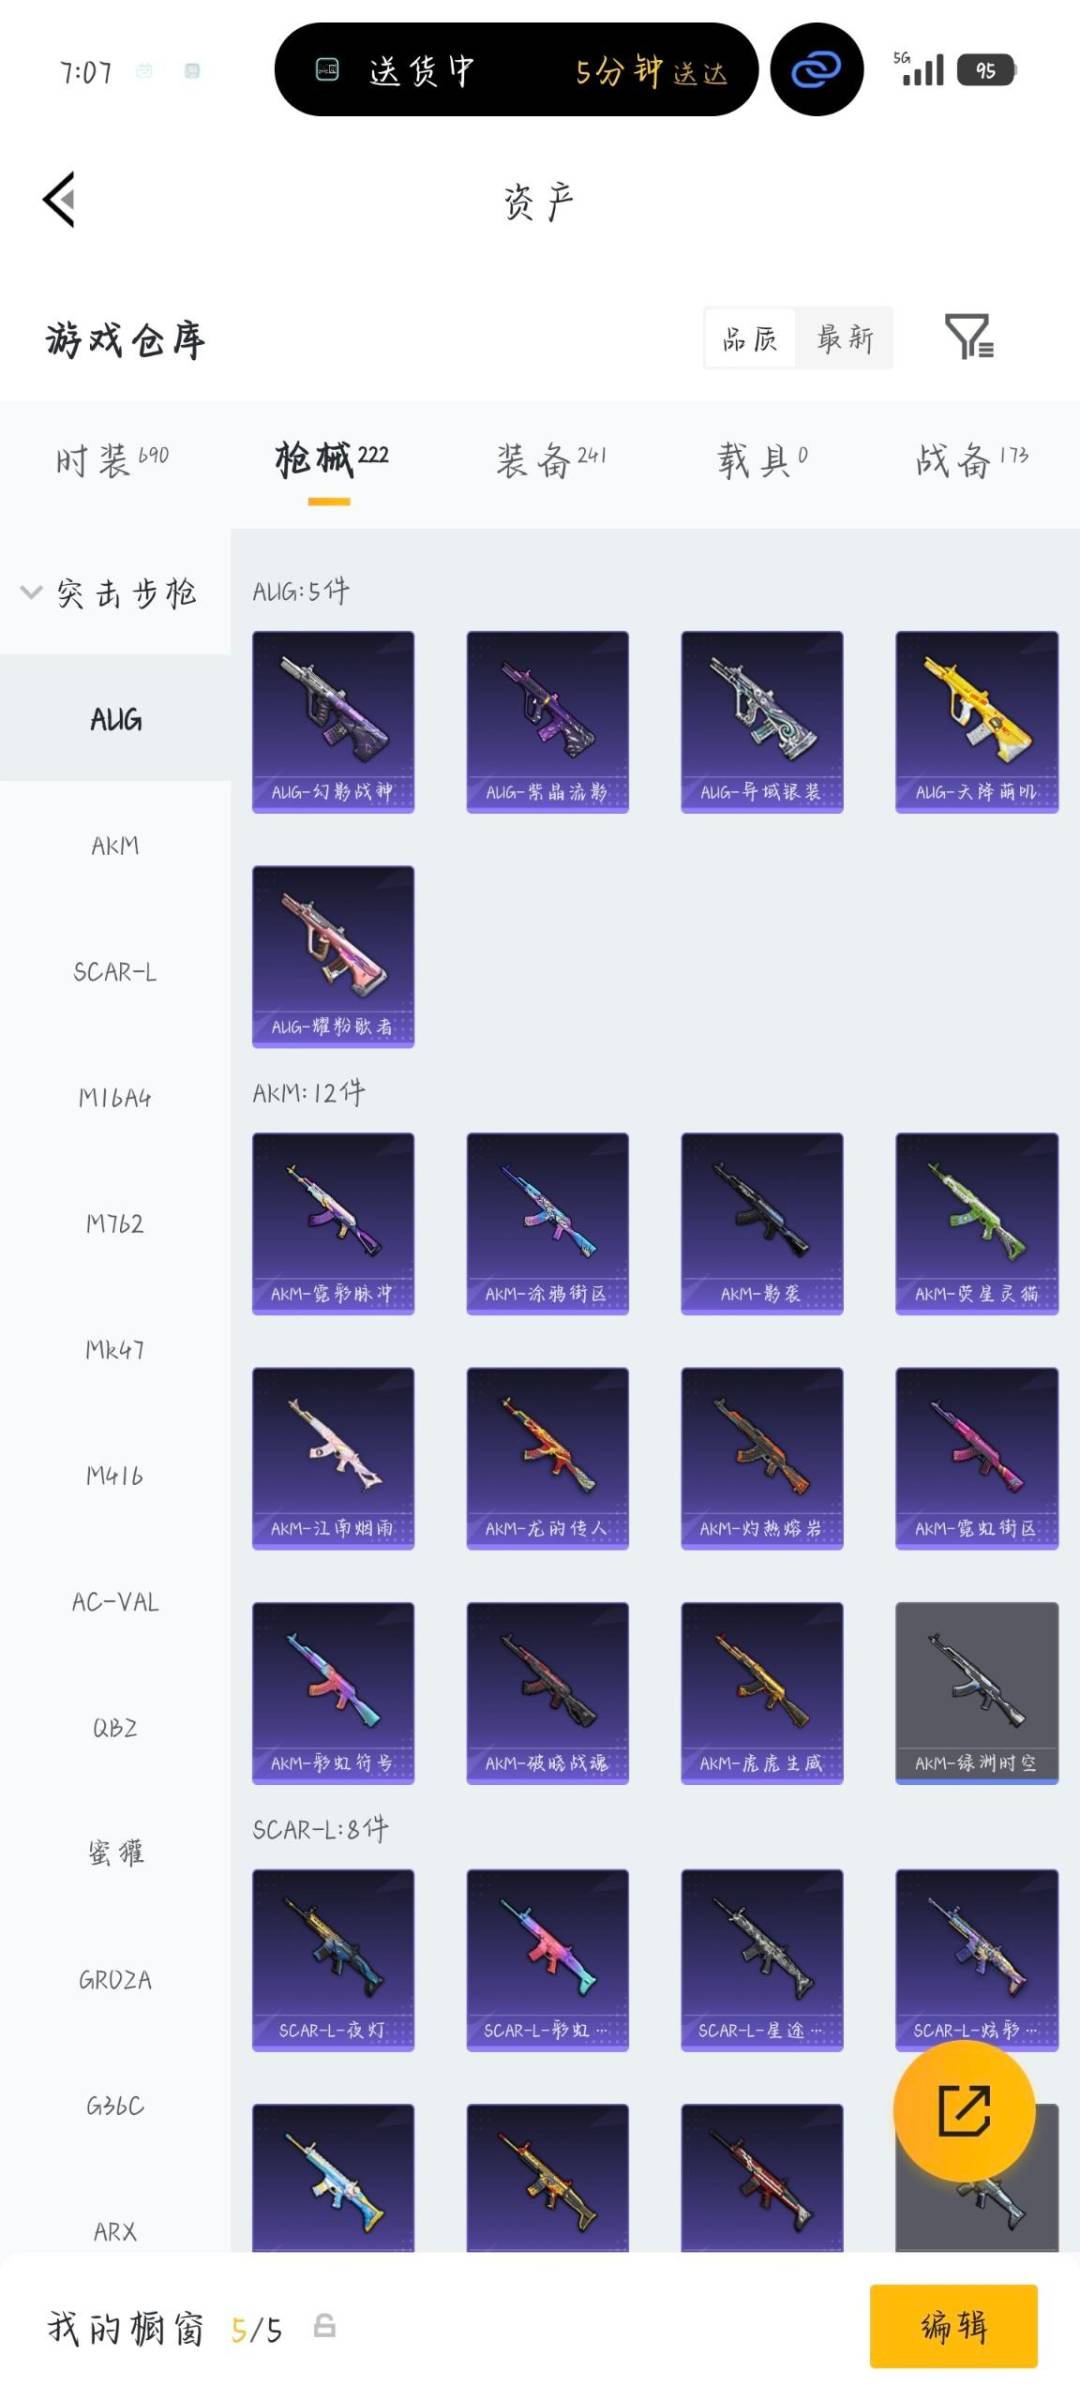
Task: Tap the back arrow icon
Action: click(59, 199)
